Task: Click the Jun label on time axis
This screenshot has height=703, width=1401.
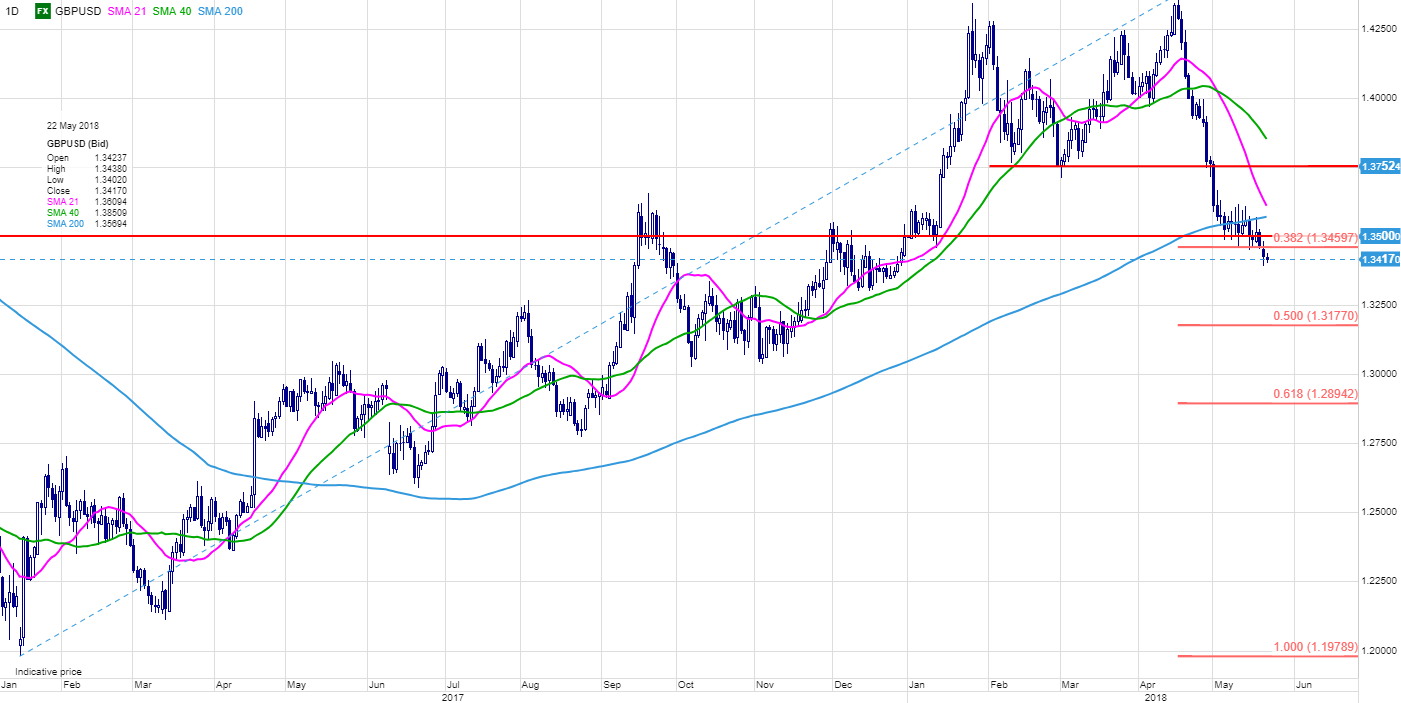Action: [x=1303, y=685]
